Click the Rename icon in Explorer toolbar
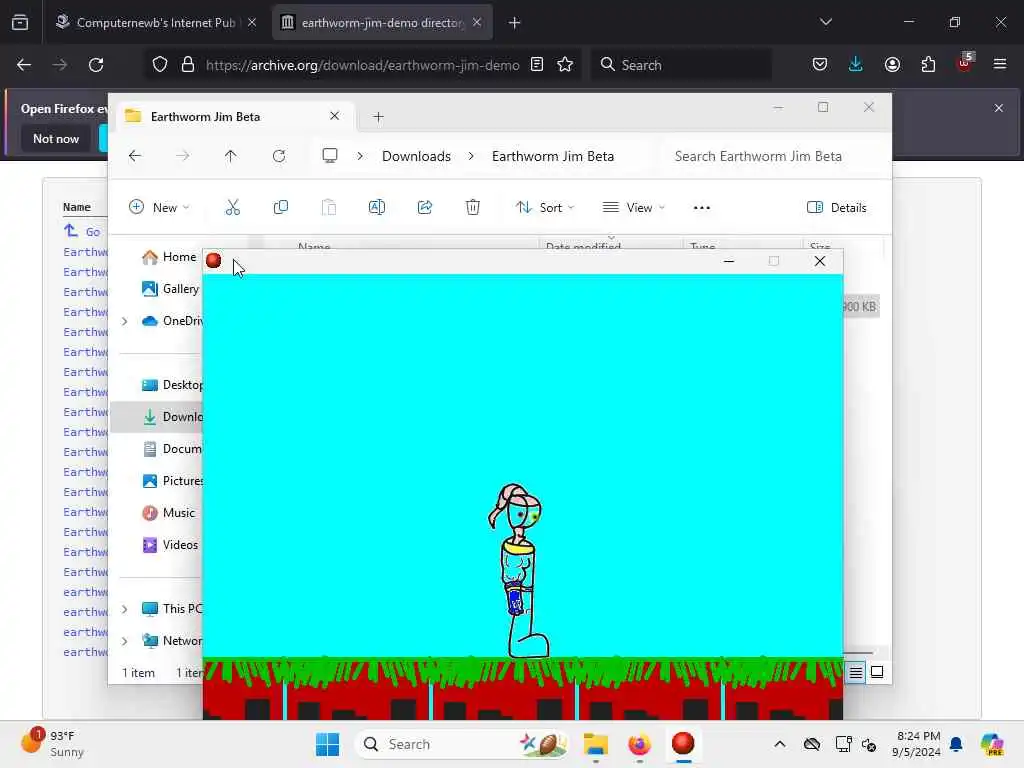Screen dimensions: 1024x768 click(x=377, y=208)
